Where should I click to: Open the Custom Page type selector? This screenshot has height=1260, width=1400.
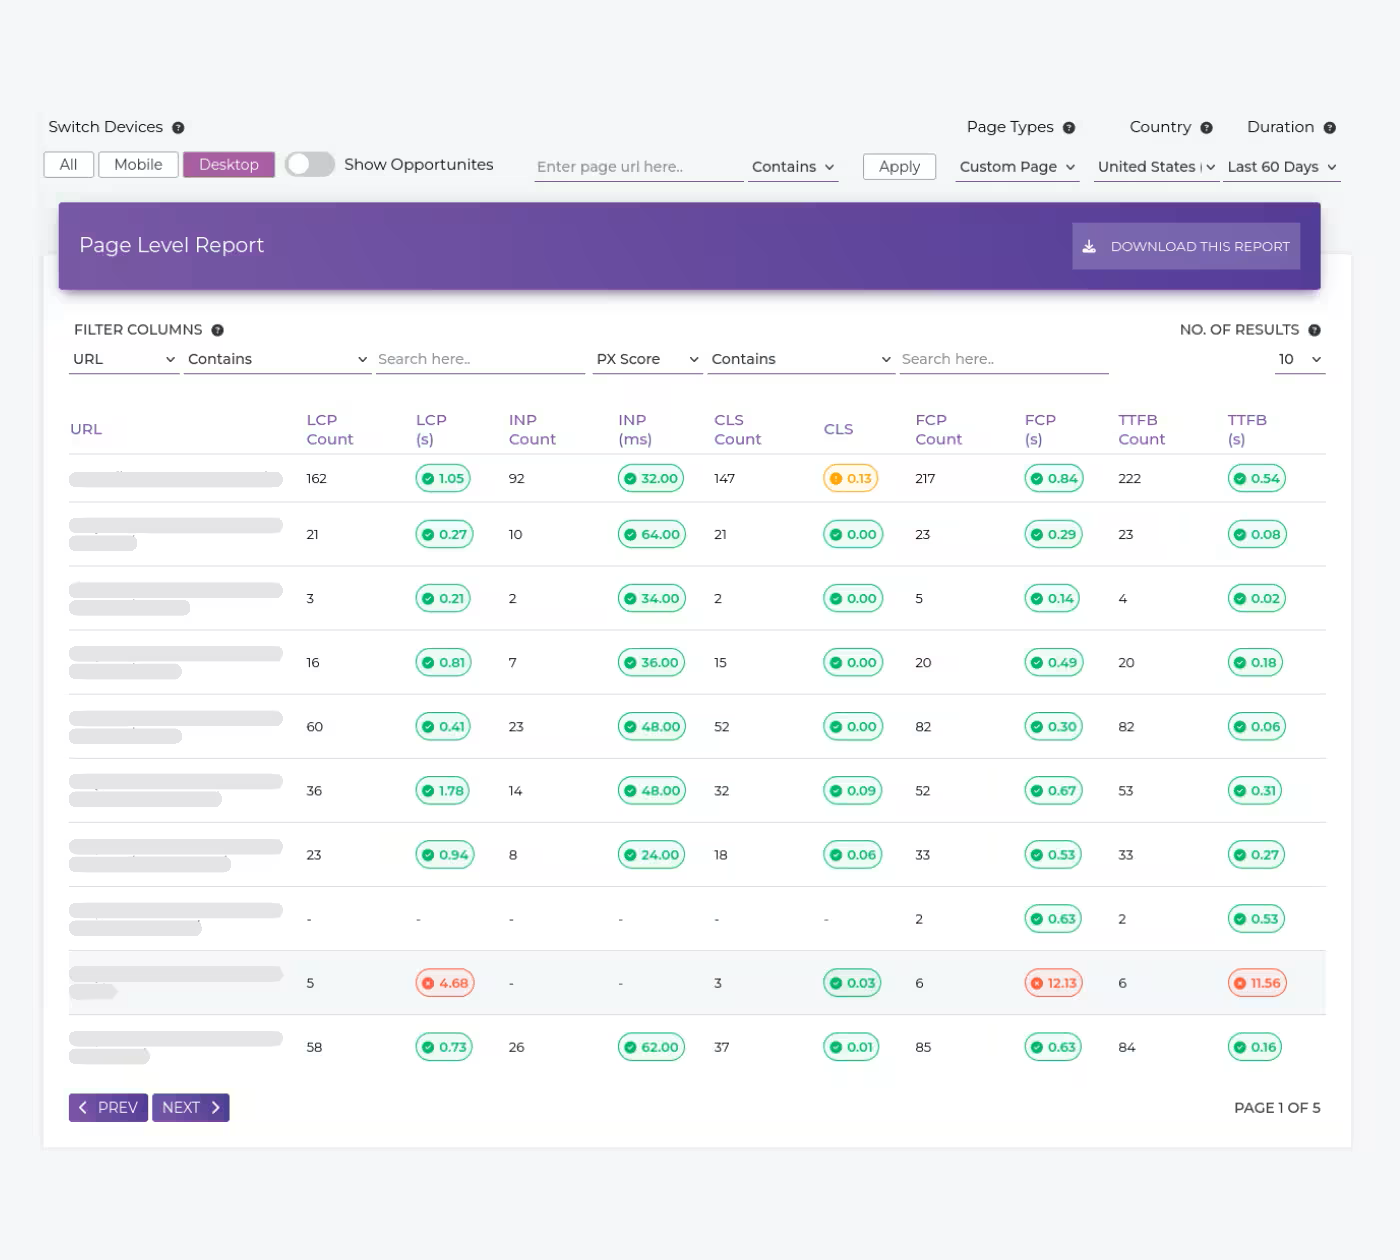point(1016,167)
